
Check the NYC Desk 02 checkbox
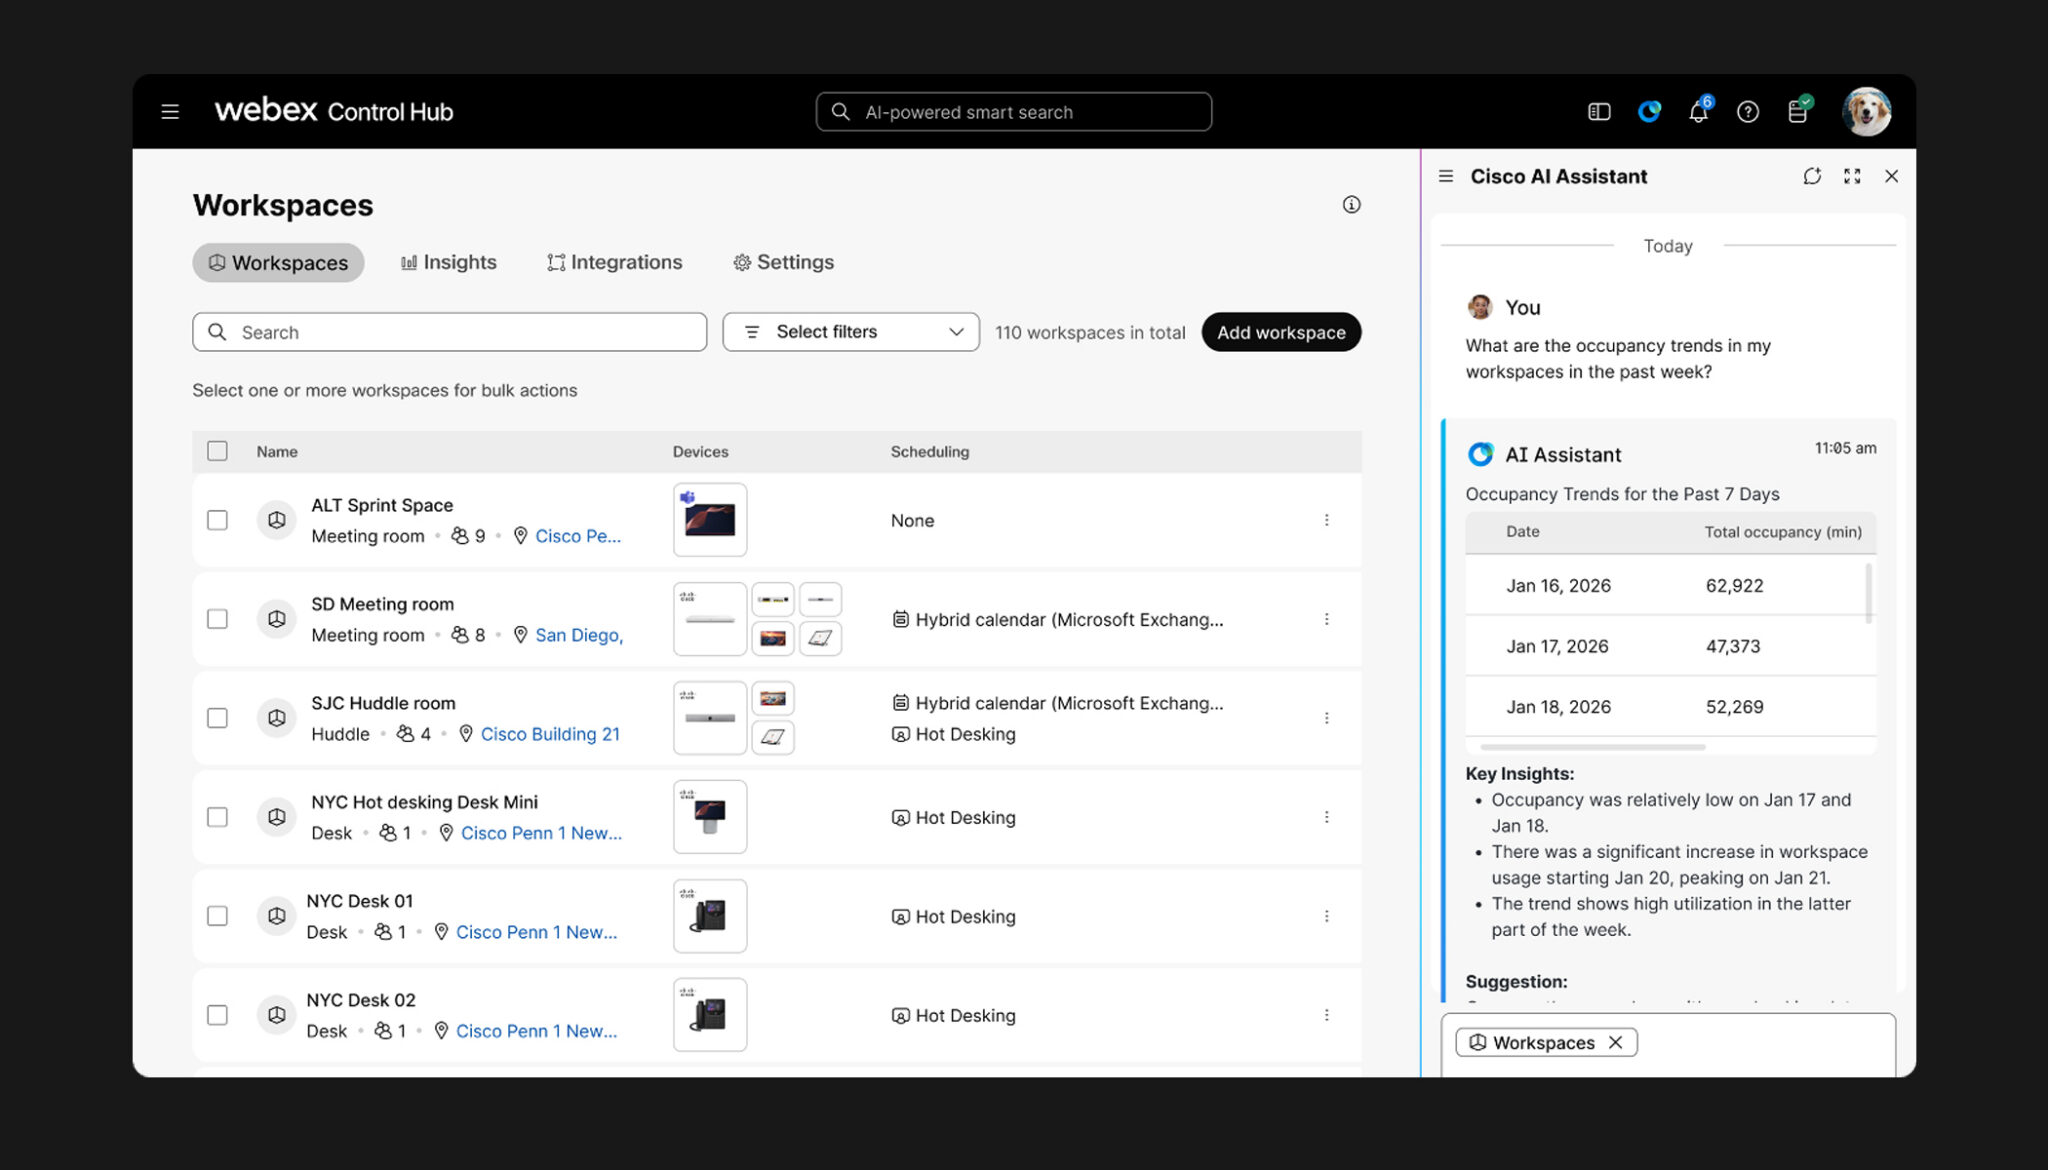217,1015
